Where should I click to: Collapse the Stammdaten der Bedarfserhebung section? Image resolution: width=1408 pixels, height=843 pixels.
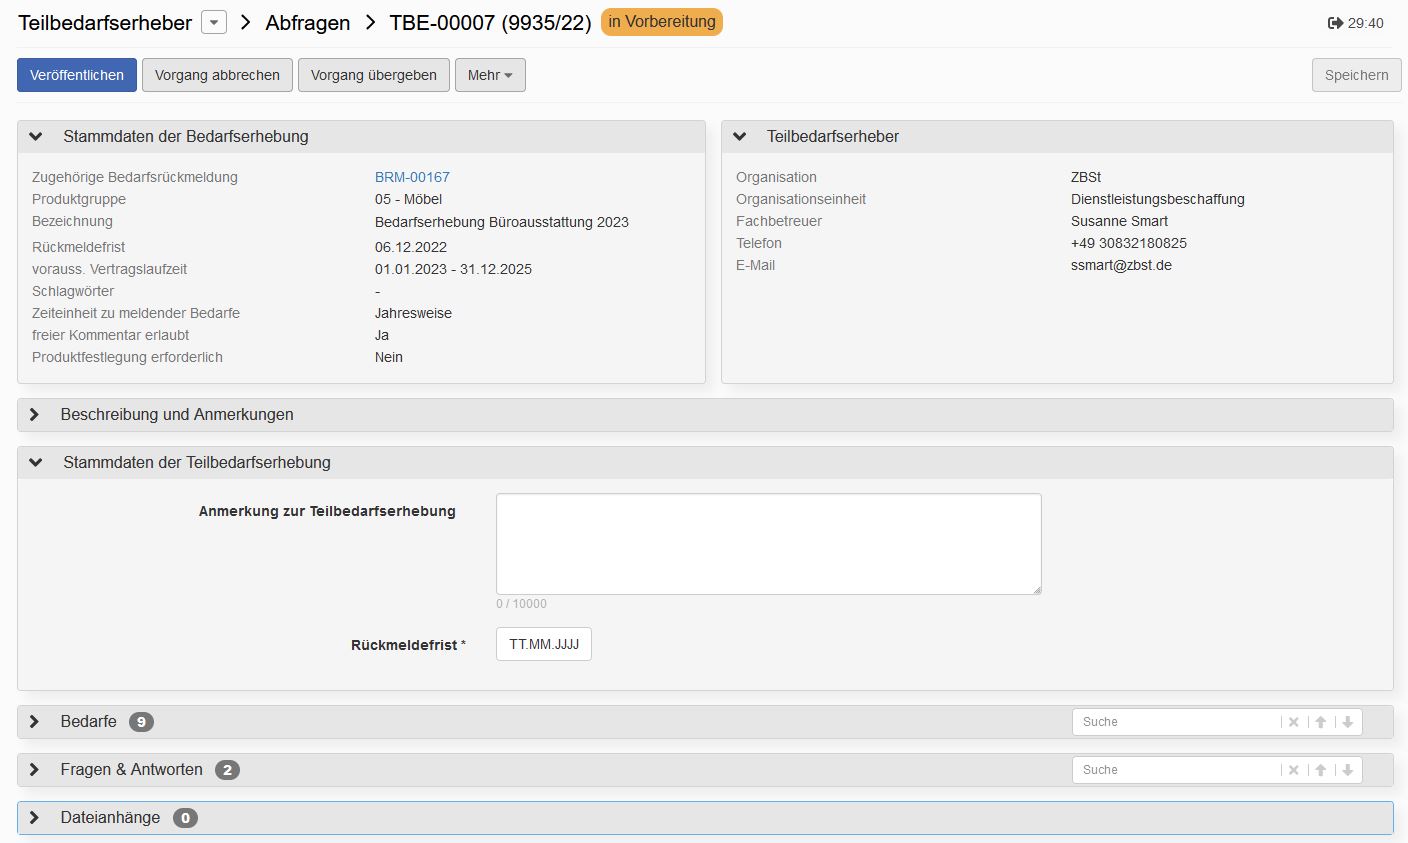[x=36, y=136]
